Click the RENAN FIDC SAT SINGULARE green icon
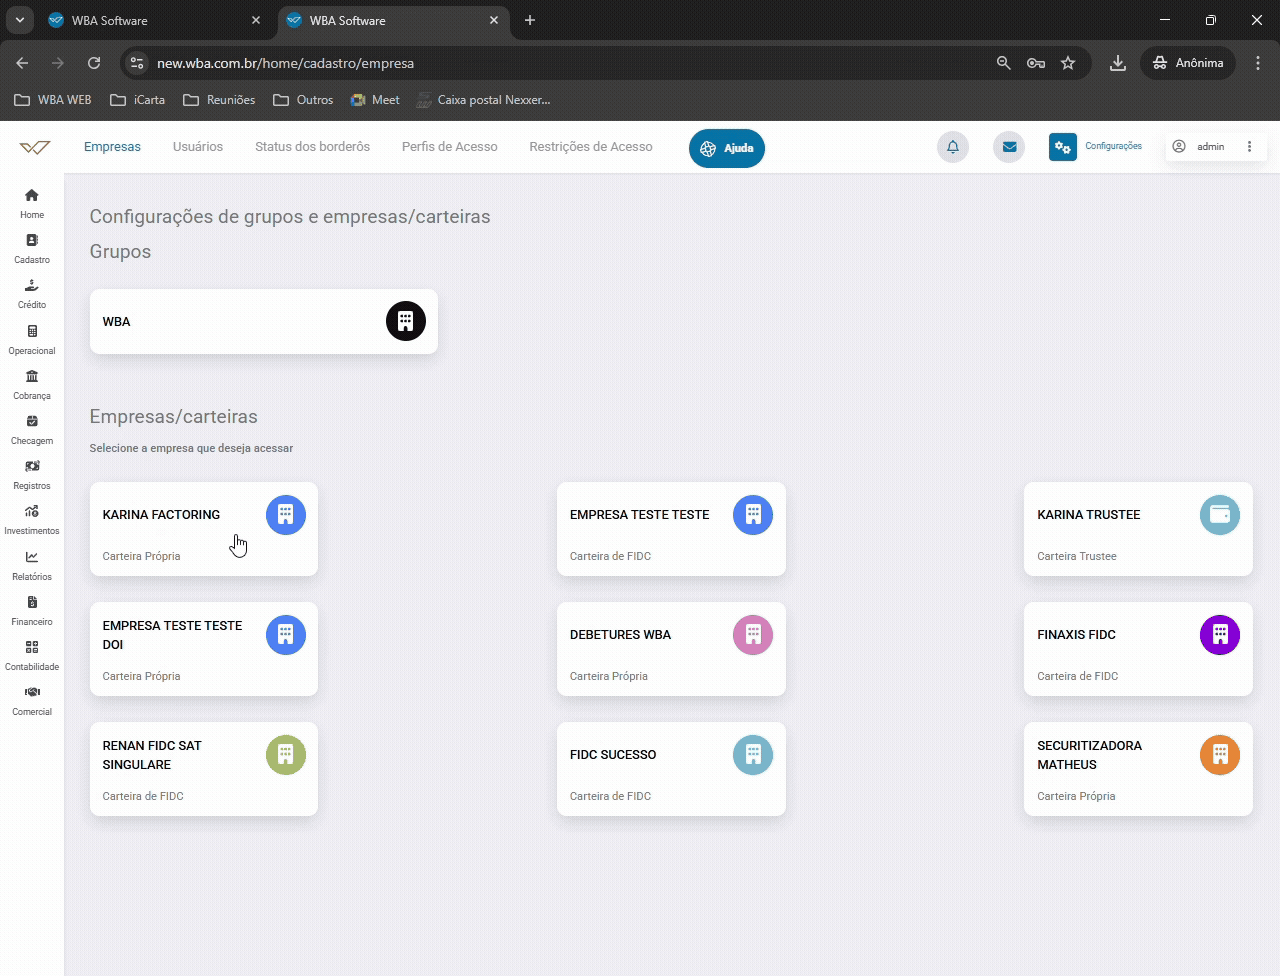Screen dimensions: 1280x976 [286, 755]
